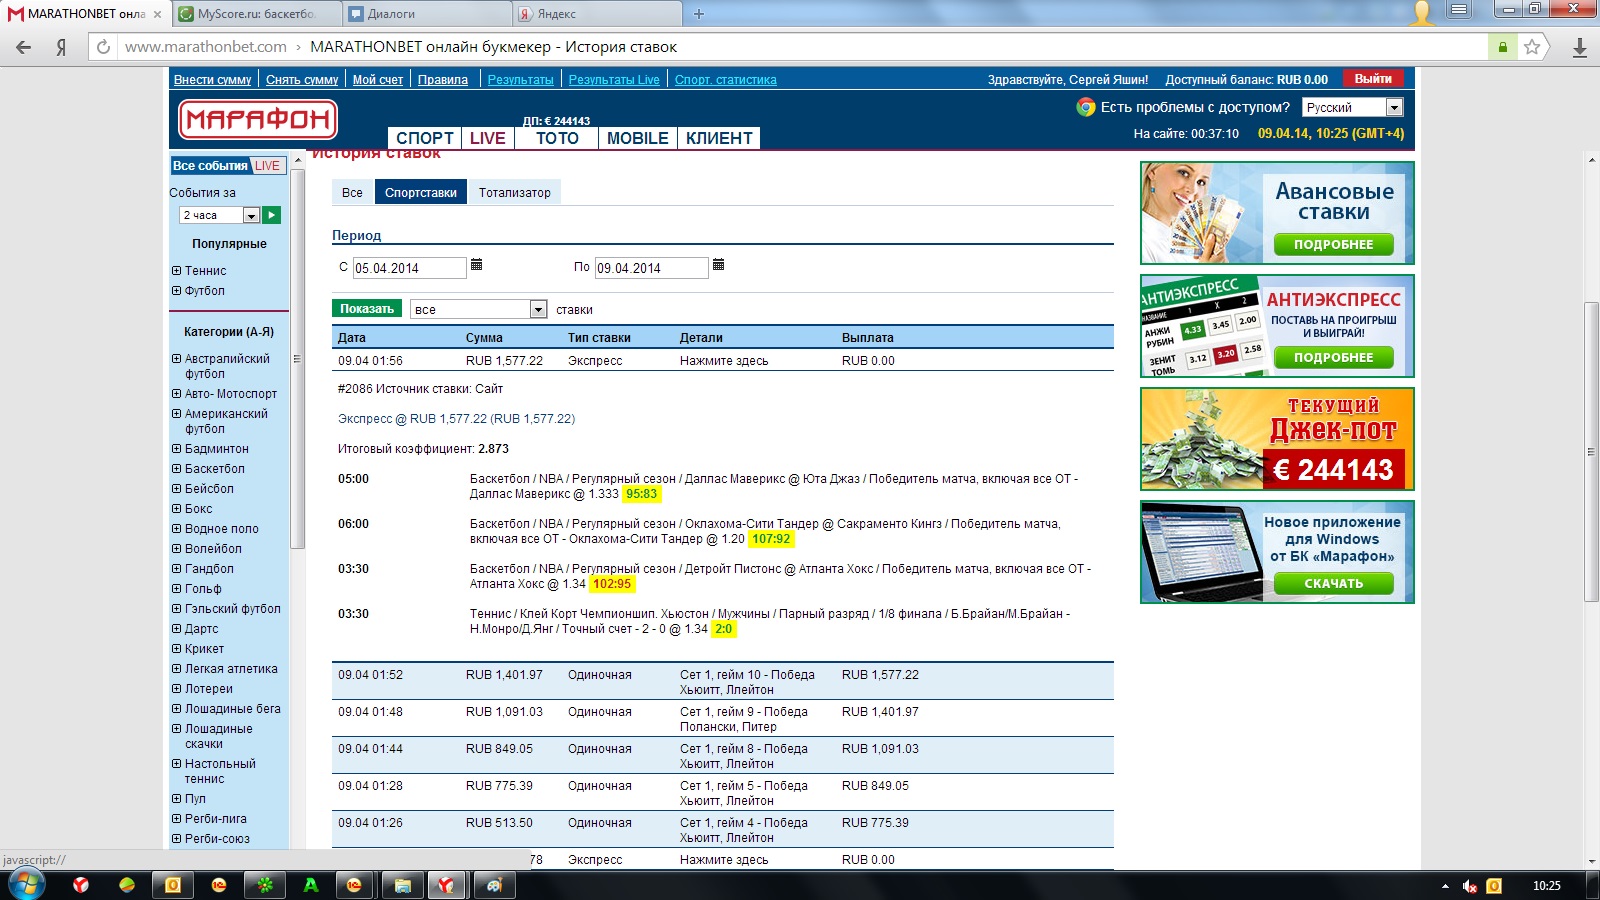This screenshot has width=1600, height=900.
Task: Open 'Снять сумму' link
Action: tap(302, 80)
